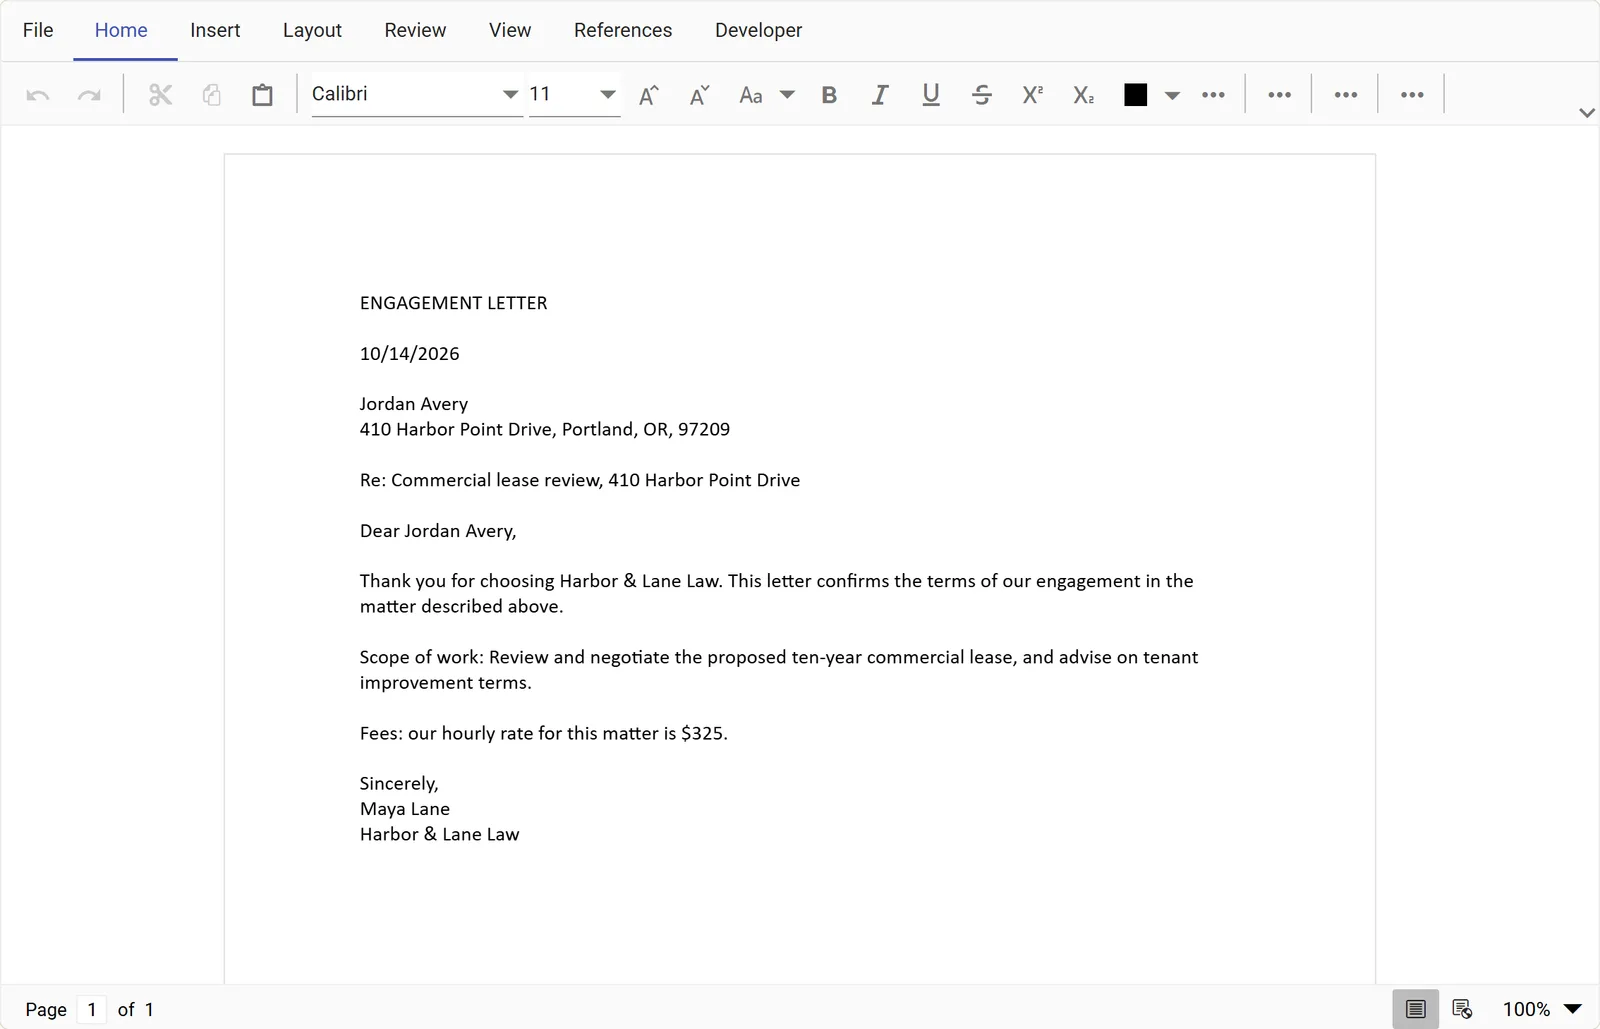Switch to the View tab
Viewport: 1600px width, 1029px height.
(x=510, y=30)
